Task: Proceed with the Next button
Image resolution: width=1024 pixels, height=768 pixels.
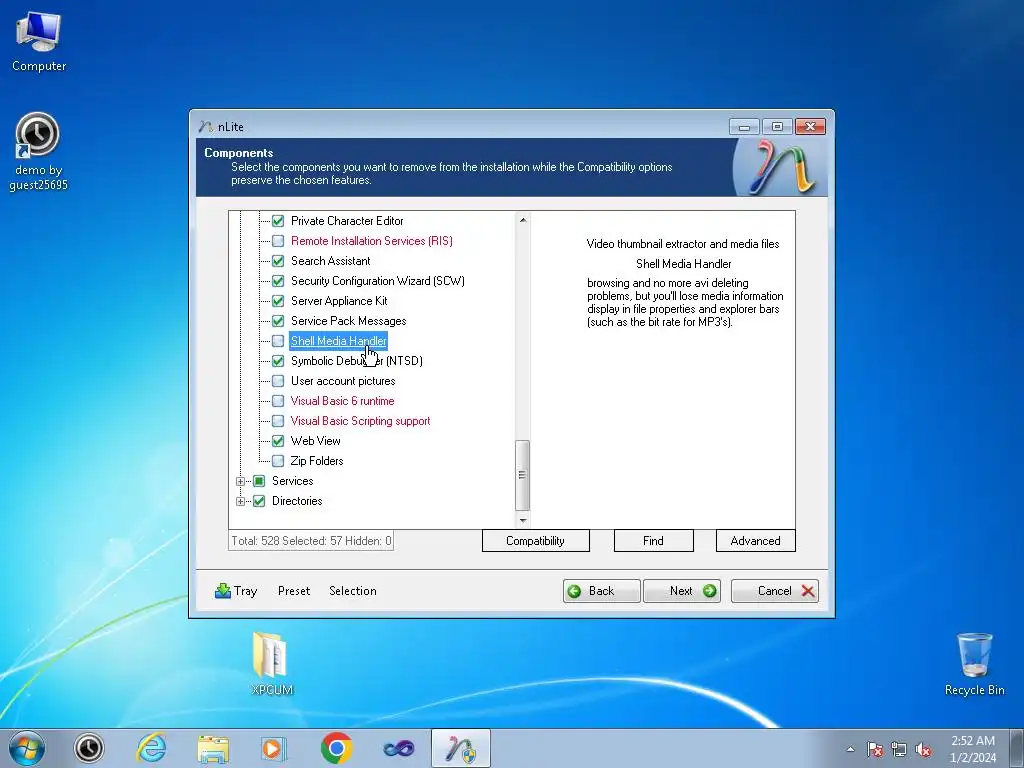Action: pyautogui.click(x=682, y=591)
